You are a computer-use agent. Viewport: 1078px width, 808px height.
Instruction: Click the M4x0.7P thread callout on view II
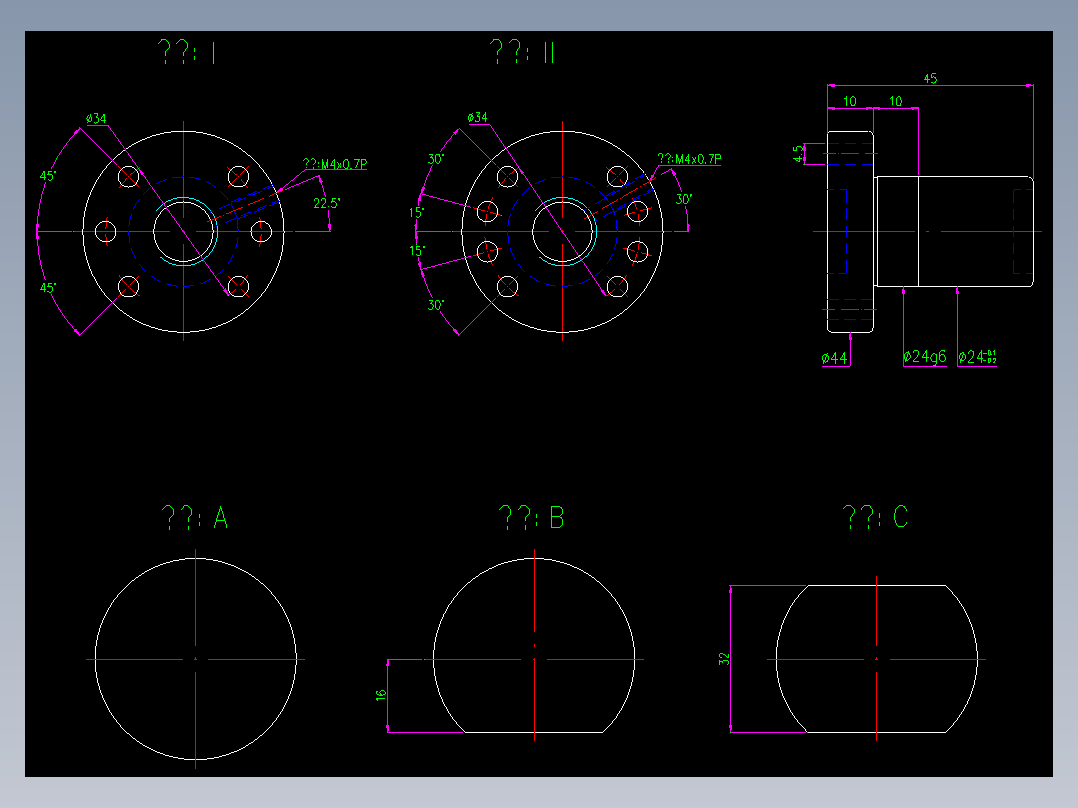pos(690,157)
